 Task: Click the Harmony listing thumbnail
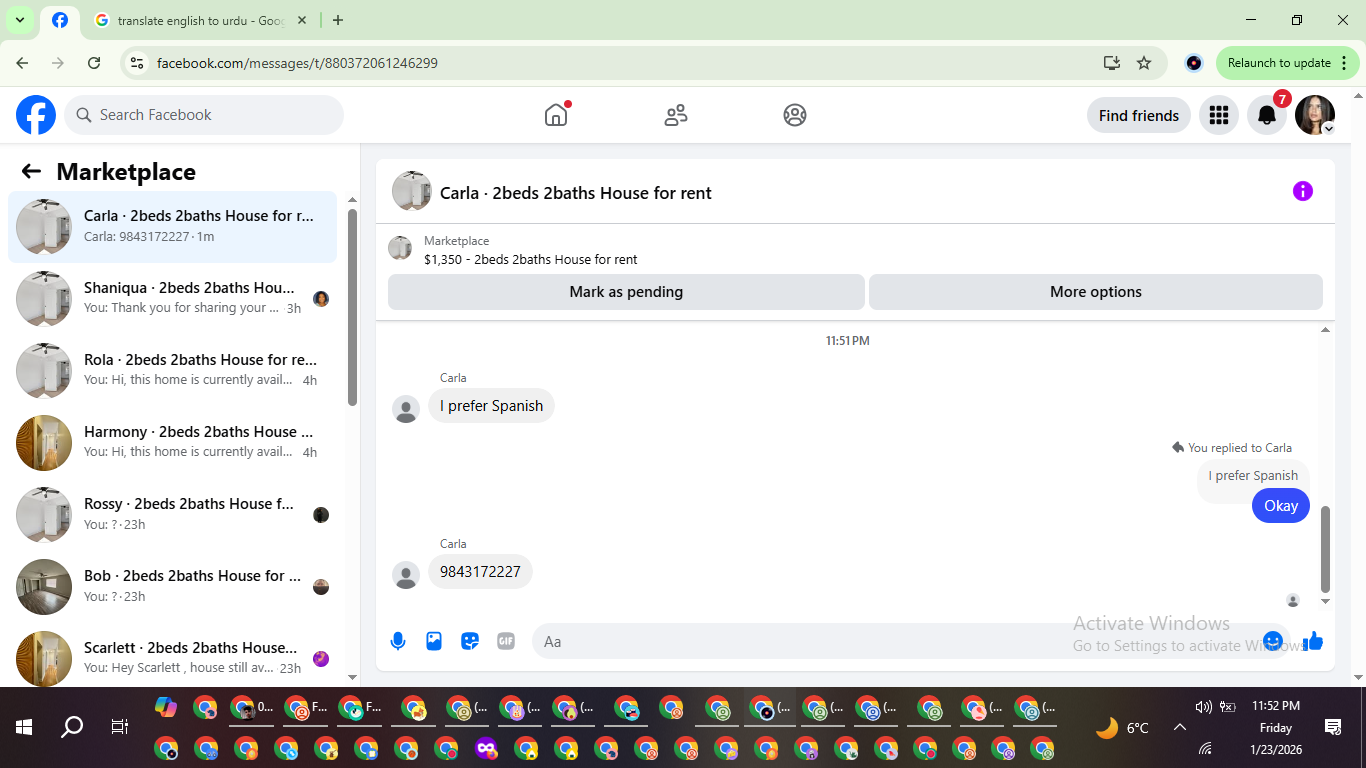44,443
